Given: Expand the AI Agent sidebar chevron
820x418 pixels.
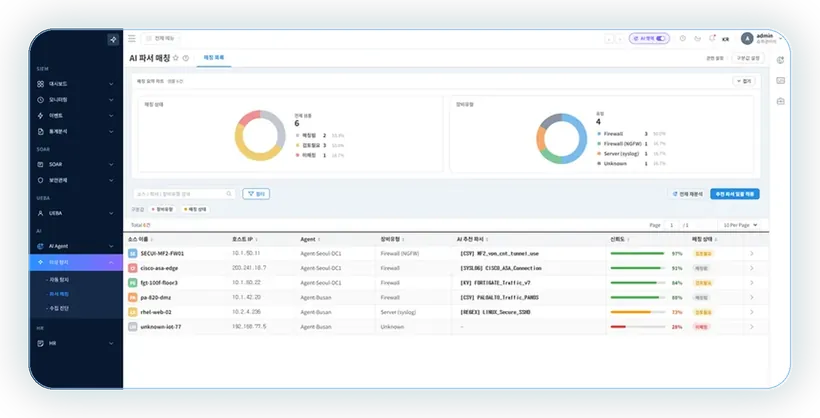Looking at the screenshot, I should pyautogui.click(x=111, y=246).
